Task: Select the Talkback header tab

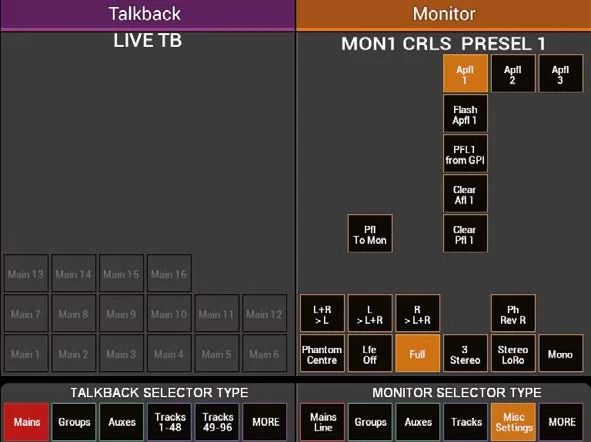Action: [x=147, y=15]
